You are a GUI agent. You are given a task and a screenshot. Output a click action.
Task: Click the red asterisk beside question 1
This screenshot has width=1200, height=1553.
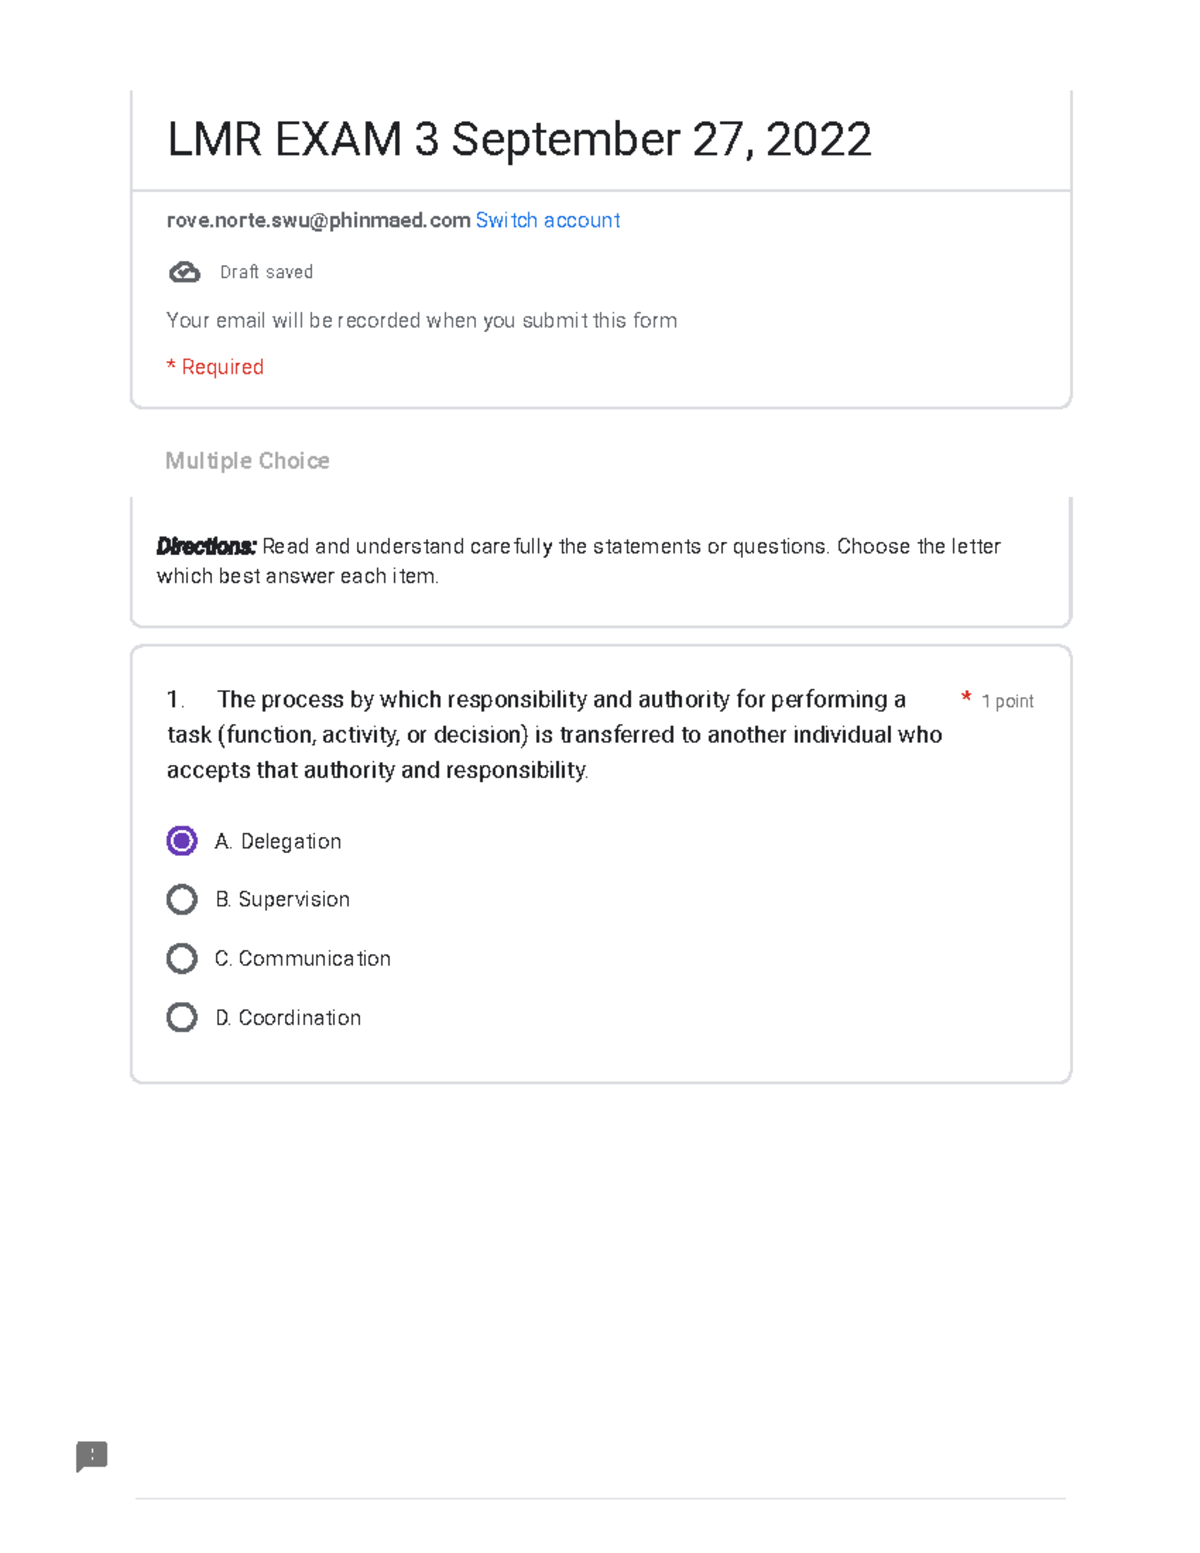pos(966,697)
